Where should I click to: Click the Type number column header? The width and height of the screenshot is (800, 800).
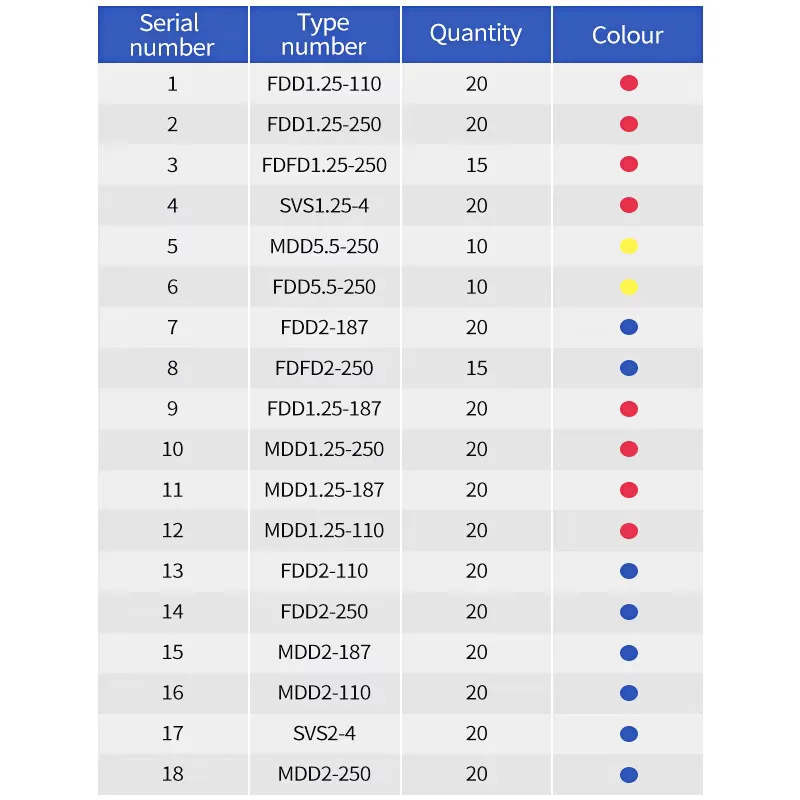click(324, 35)
